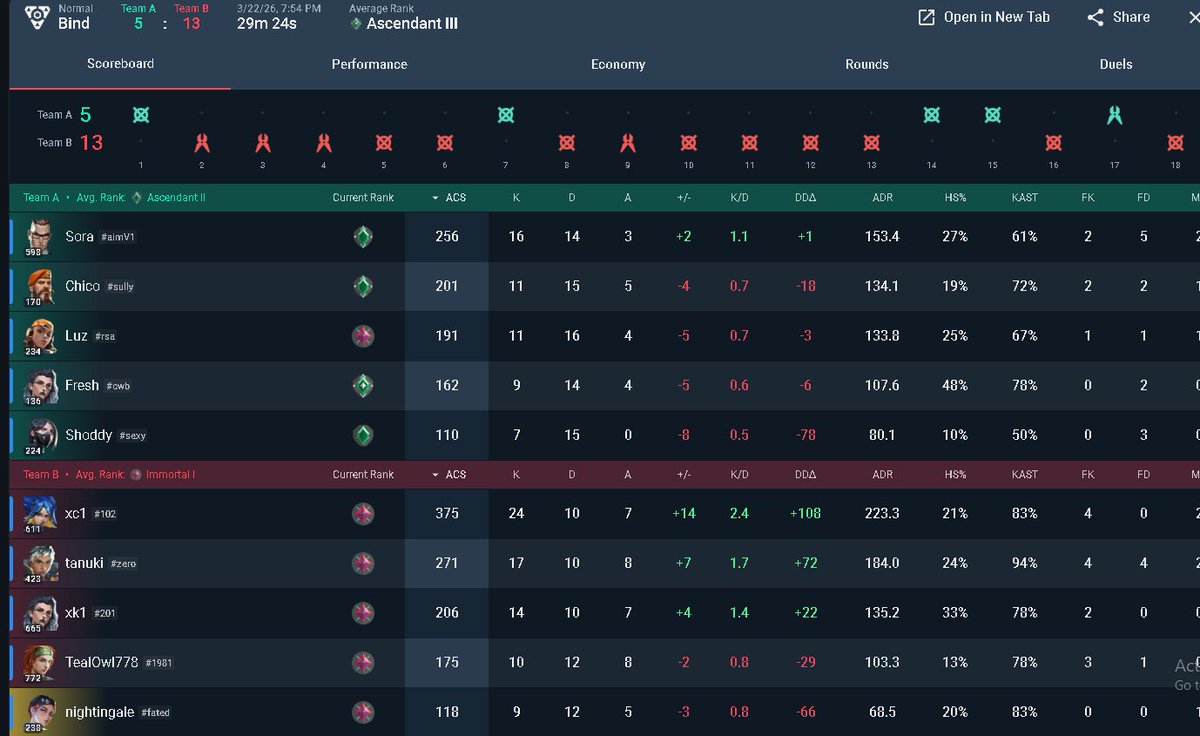
Task: Sort Team A by K/D header
Action: pyautogui.click(x=739, y=198)
